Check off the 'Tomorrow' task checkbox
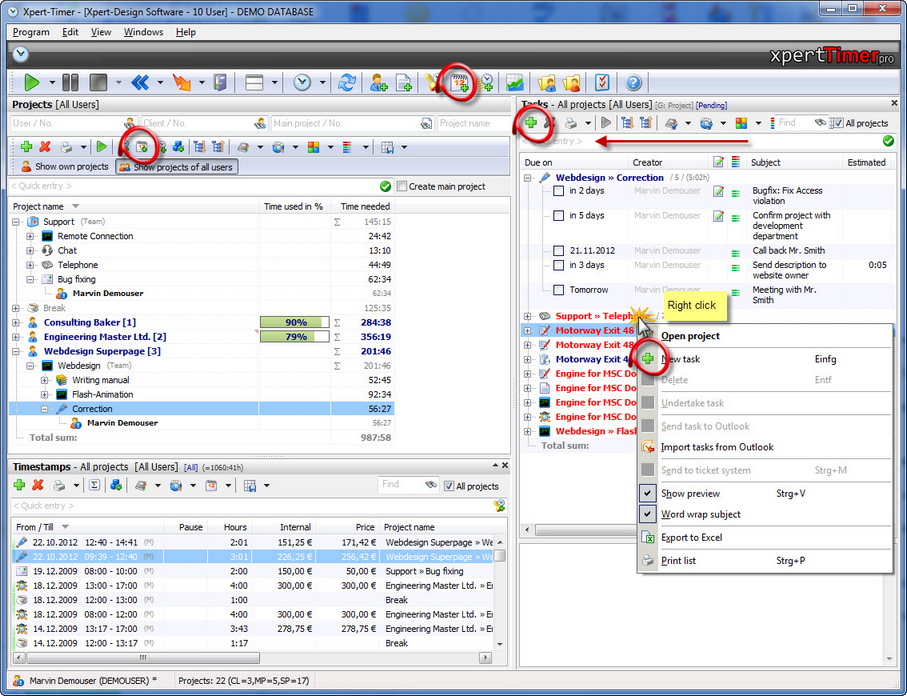This screenshot has height=696, width=907. [x=558, y=290]
